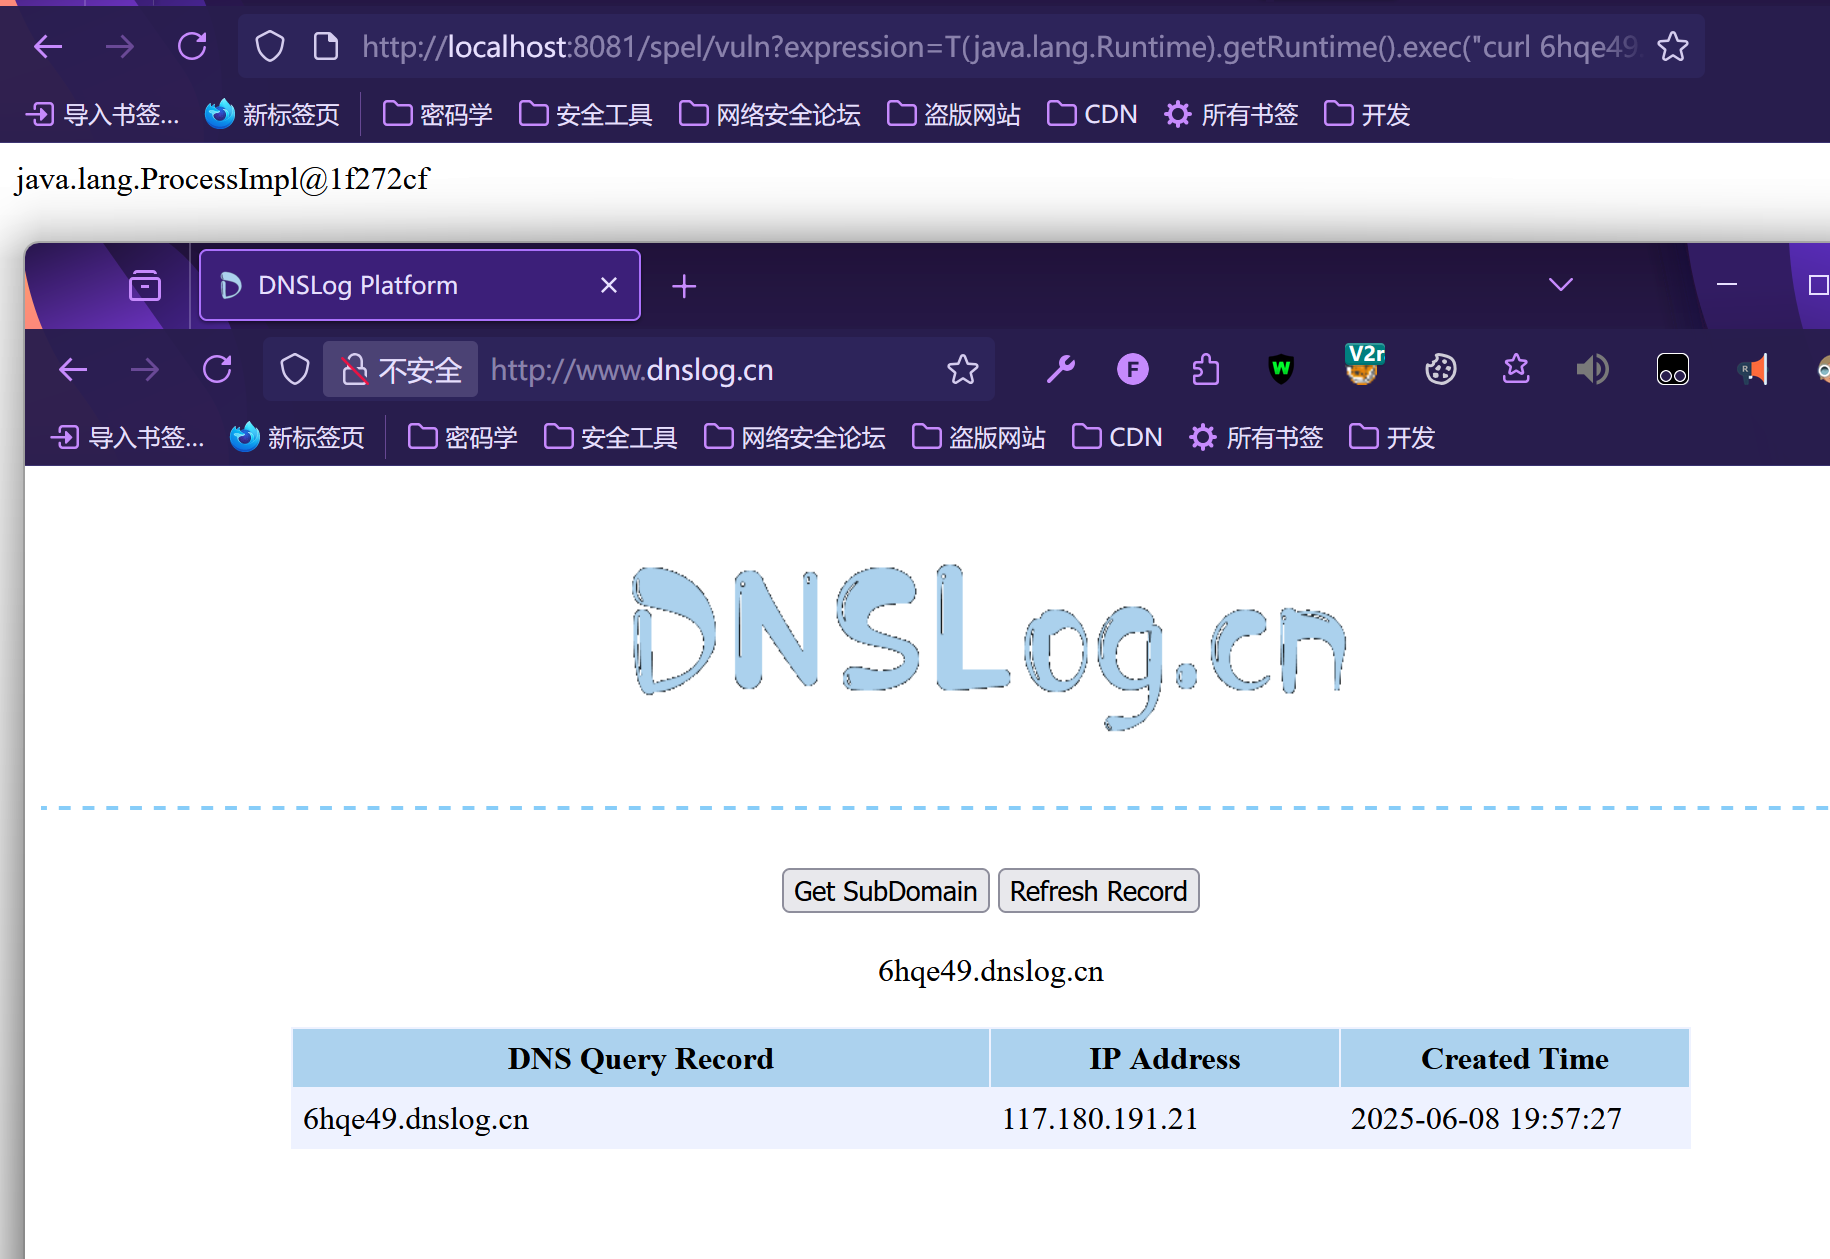Click the round F extension icon
Screen dimensions: 1830x1259
(x=1133, y=370)
